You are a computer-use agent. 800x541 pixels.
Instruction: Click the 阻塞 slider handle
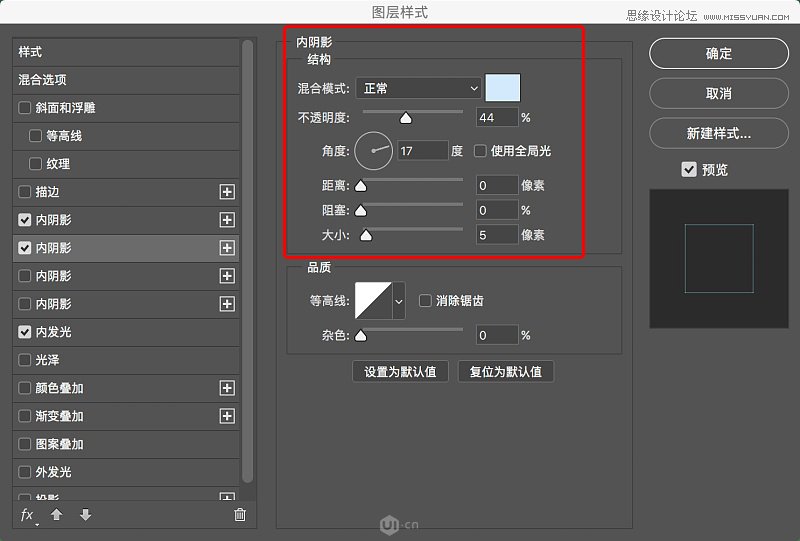[x=361, y=210]
